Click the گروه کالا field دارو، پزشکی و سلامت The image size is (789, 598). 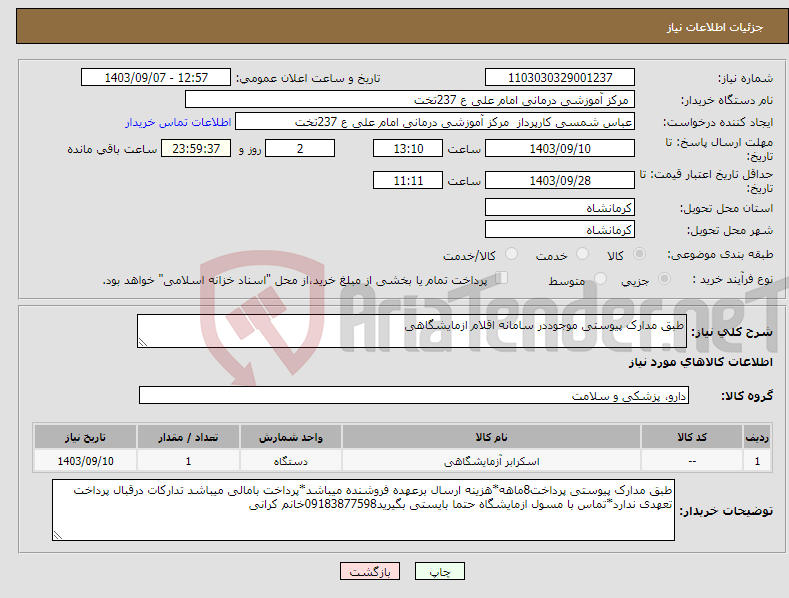click(x=414, y=396)
